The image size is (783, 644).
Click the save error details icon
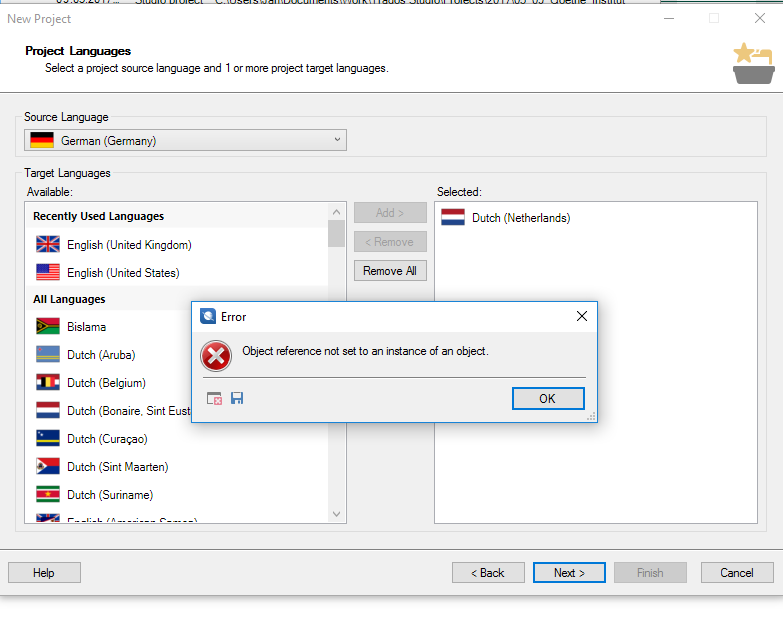(237, 398)
